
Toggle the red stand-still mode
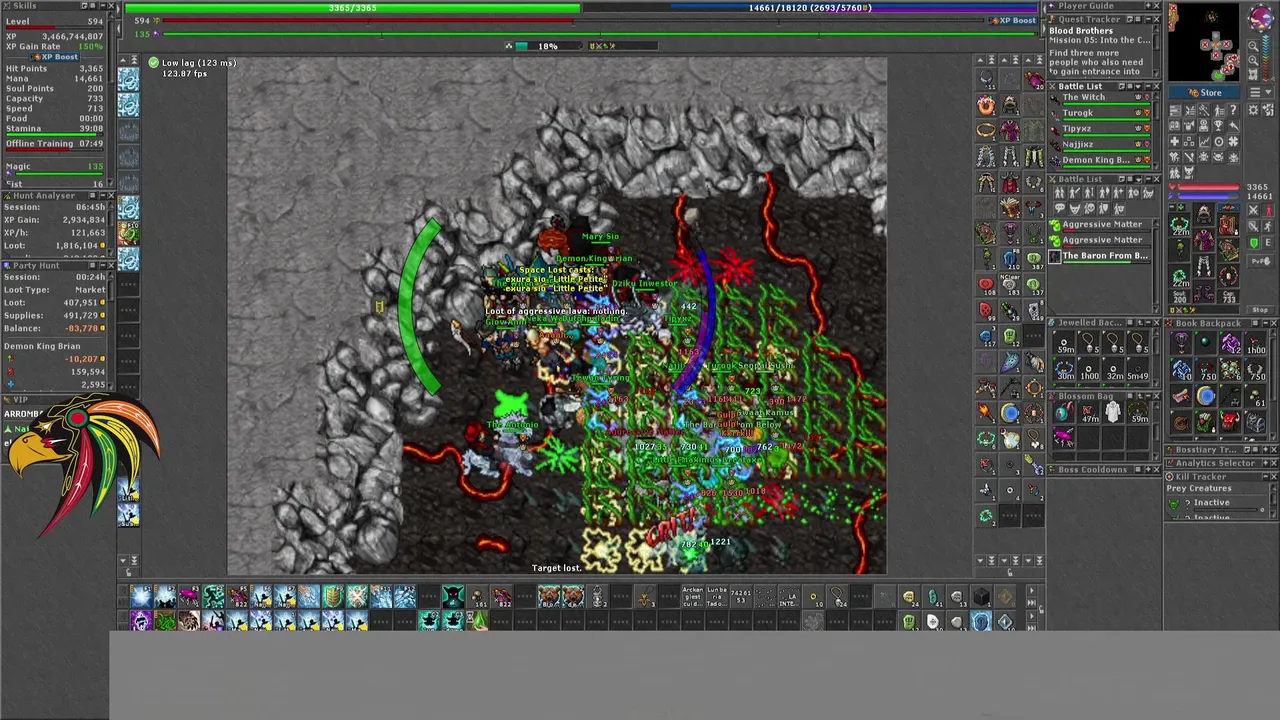1268,210
